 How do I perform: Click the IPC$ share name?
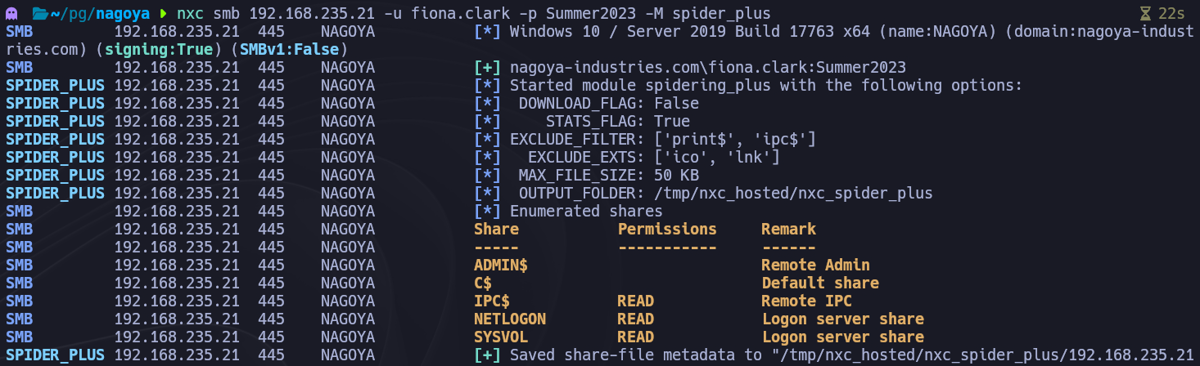point(492,302)
